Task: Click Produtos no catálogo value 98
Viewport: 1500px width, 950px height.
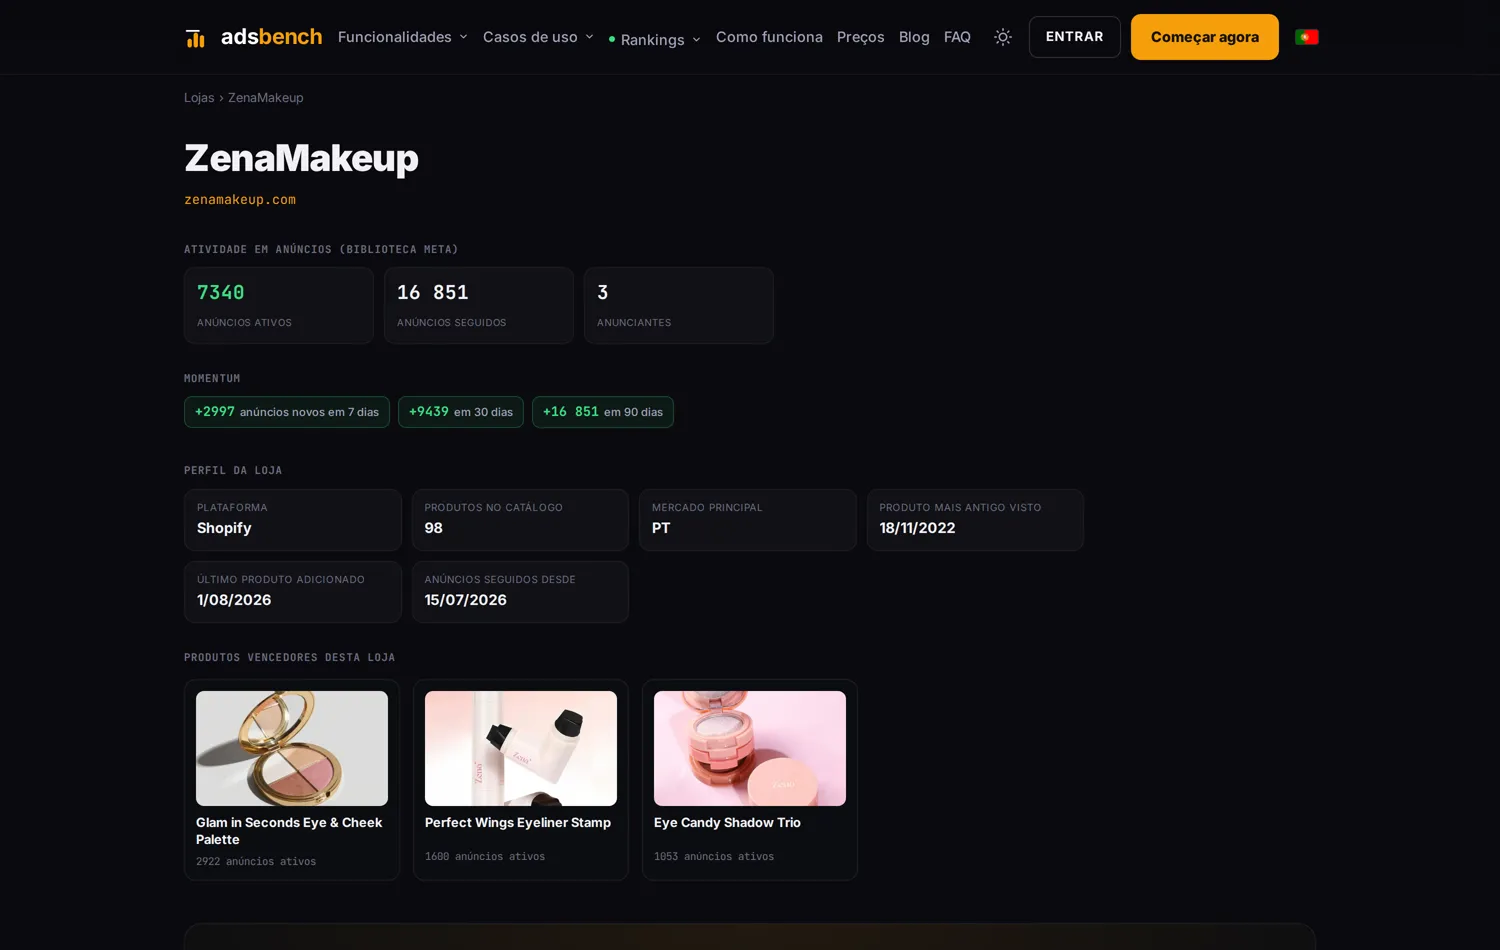Action: click(x=433, y=528)
